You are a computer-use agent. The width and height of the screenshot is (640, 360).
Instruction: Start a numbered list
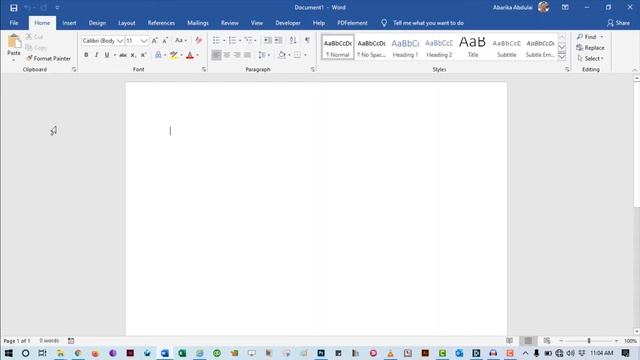tap(232, 40)
